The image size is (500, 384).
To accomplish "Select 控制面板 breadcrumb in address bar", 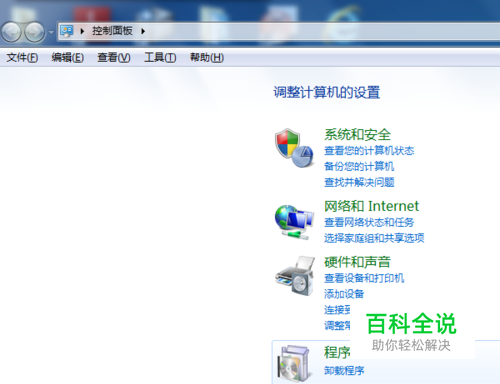I will click(112, 31).
